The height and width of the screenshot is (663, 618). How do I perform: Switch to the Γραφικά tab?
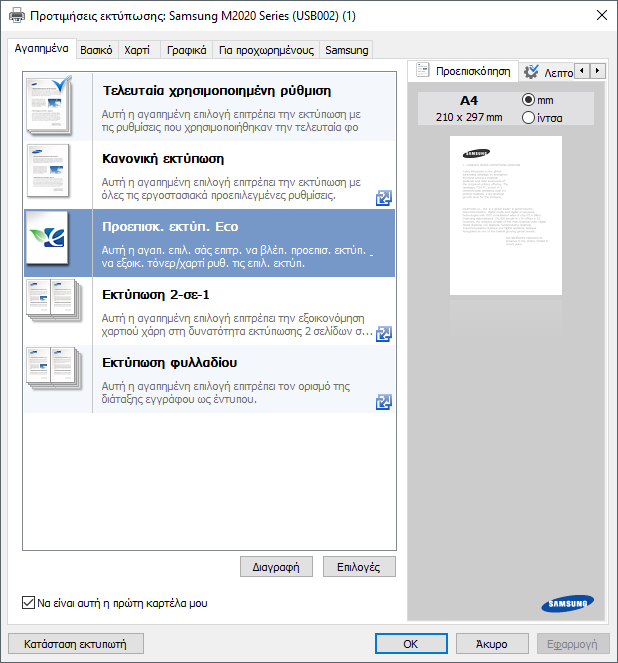click(x=186, y=50)
